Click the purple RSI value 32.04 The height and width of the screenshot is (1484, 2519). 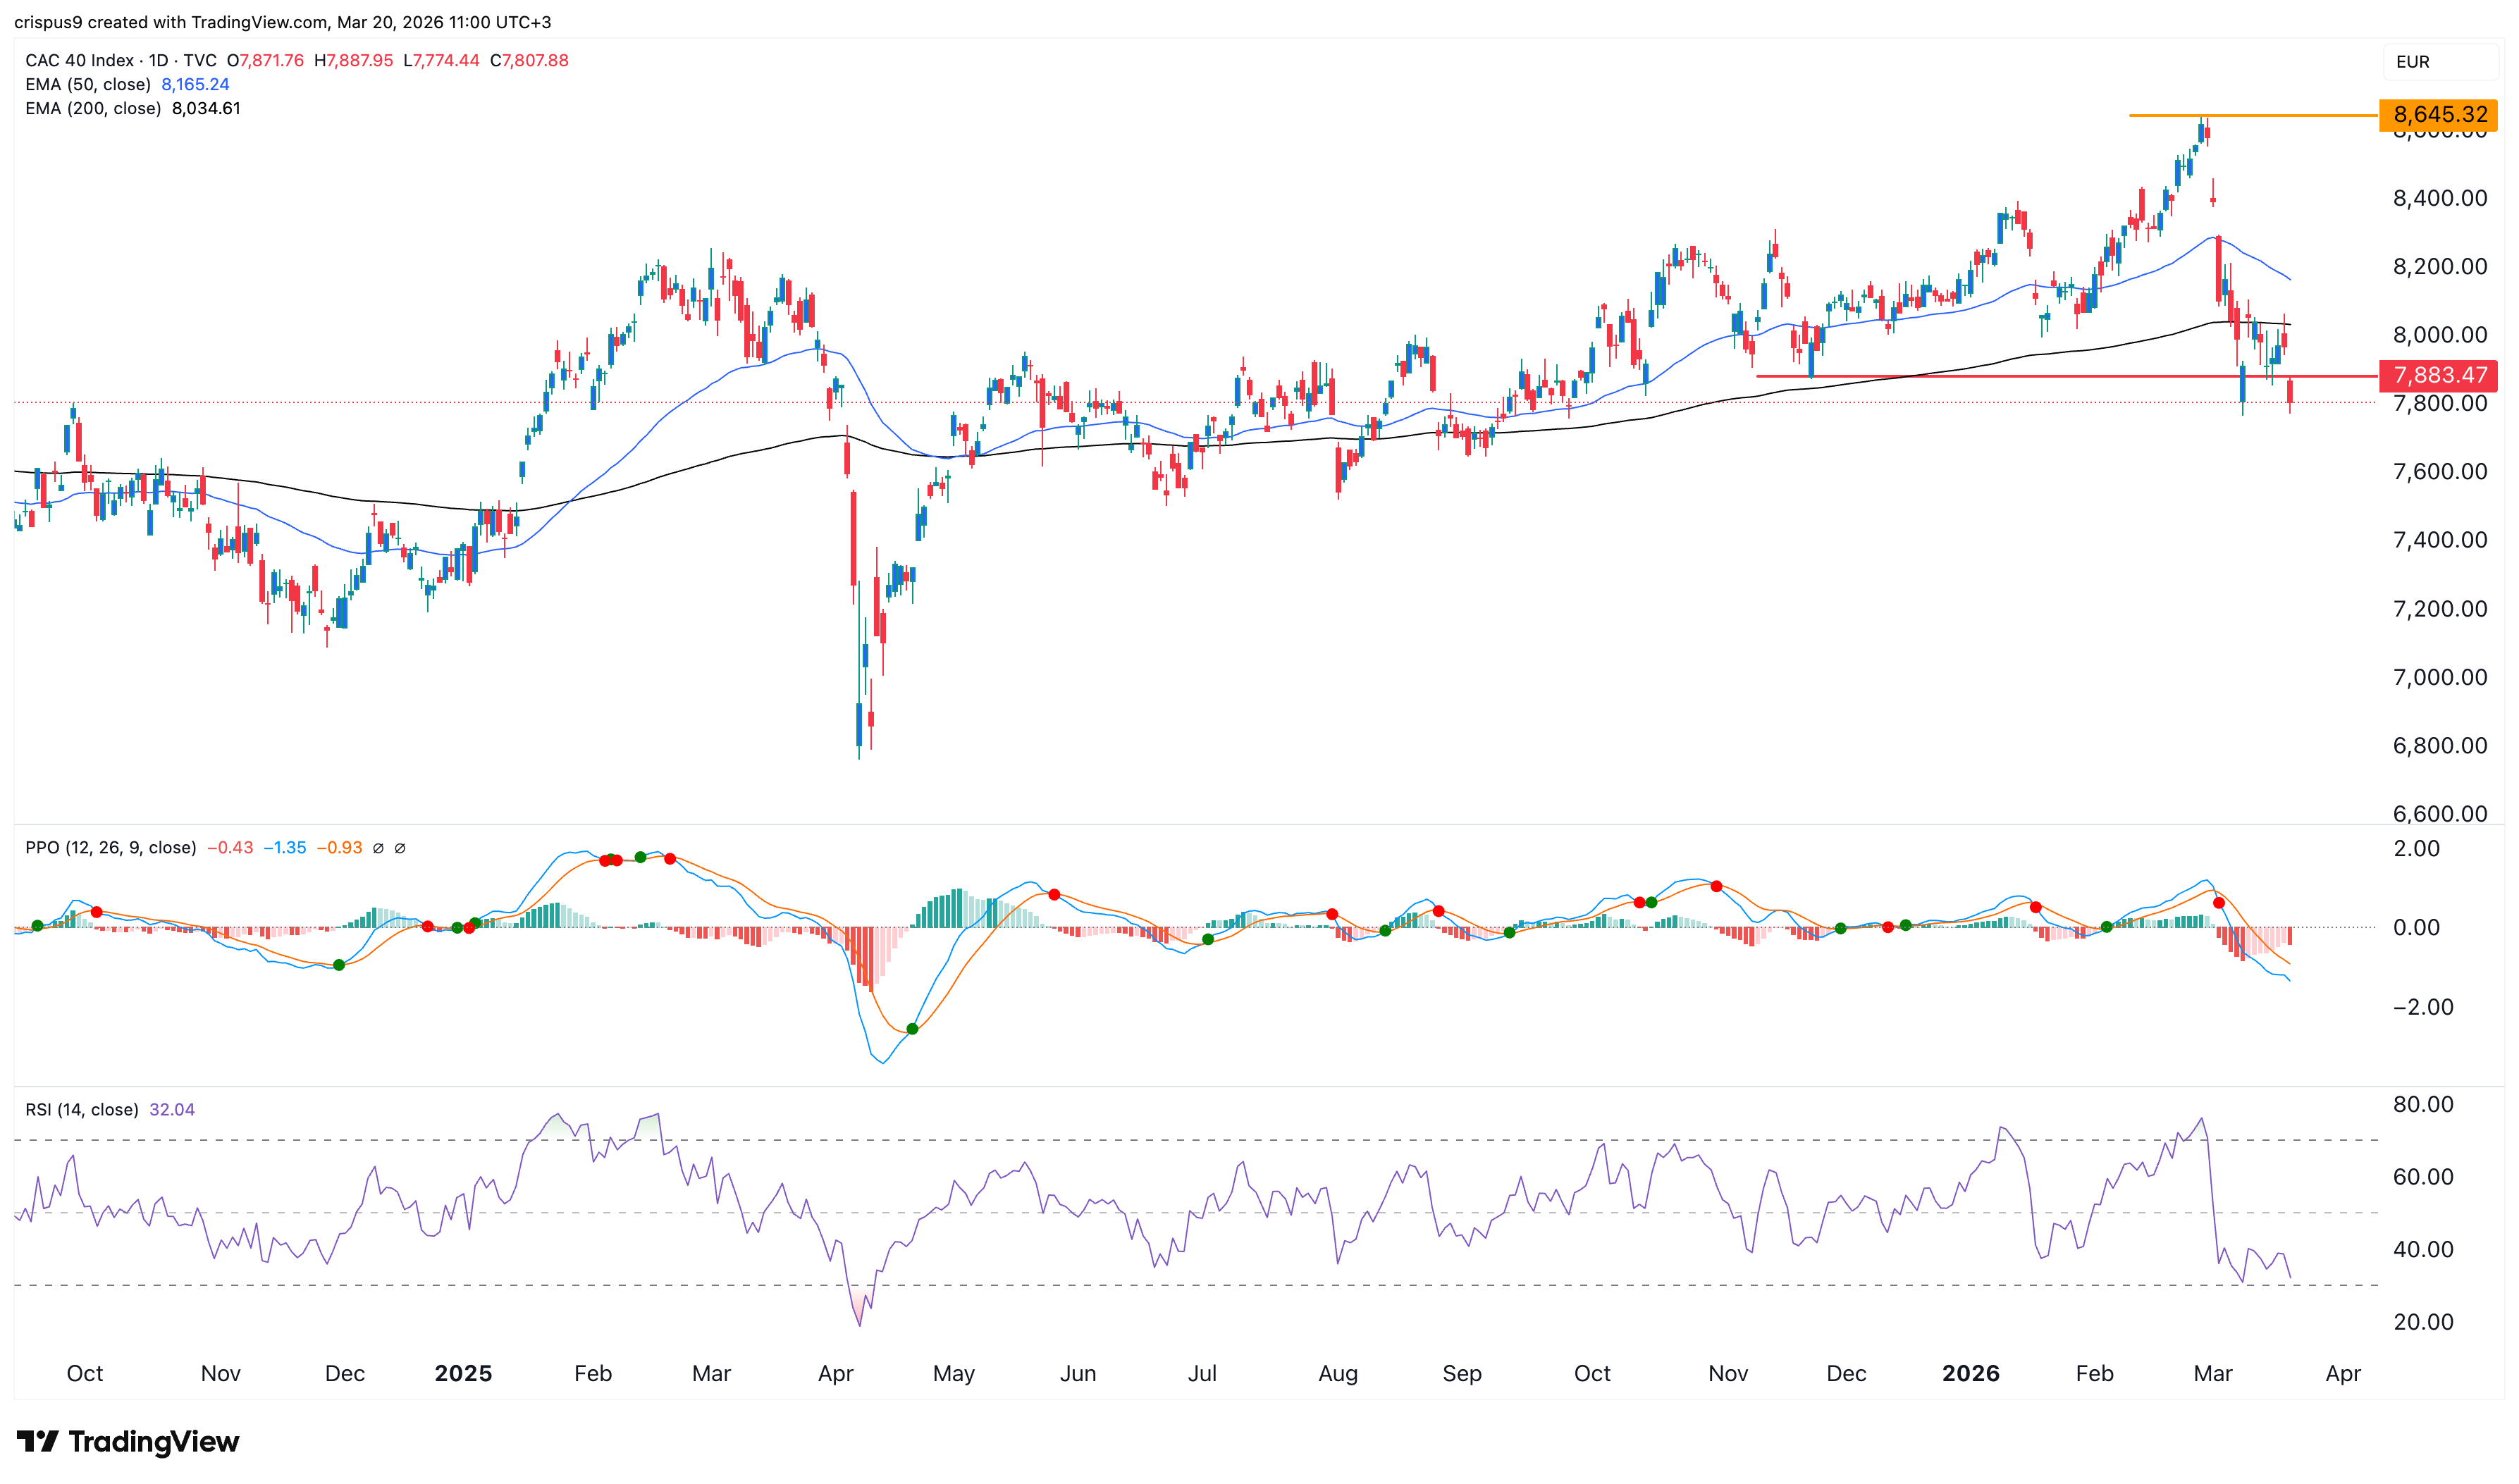(172, 1110)
